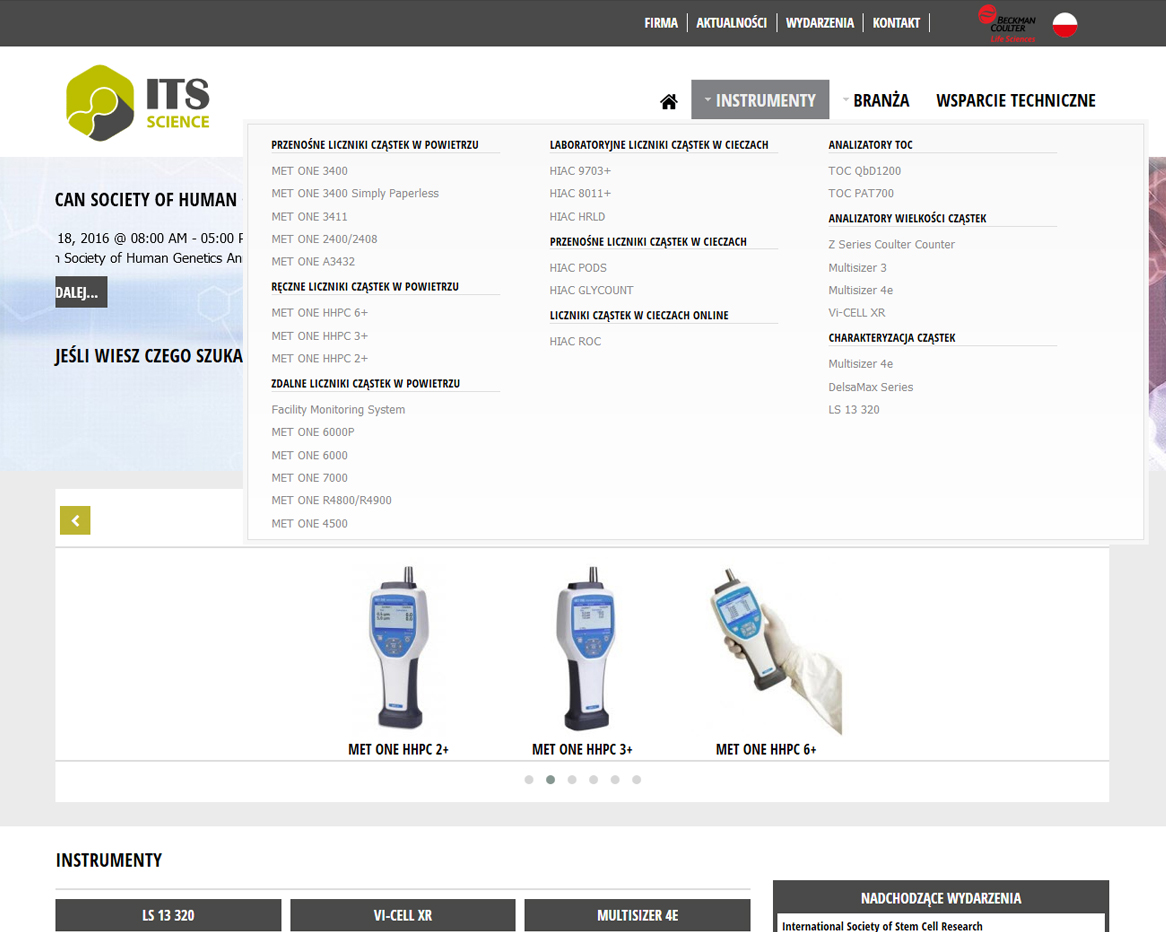
Task: Click the previous slide arrow button
Action: point(75,521)
